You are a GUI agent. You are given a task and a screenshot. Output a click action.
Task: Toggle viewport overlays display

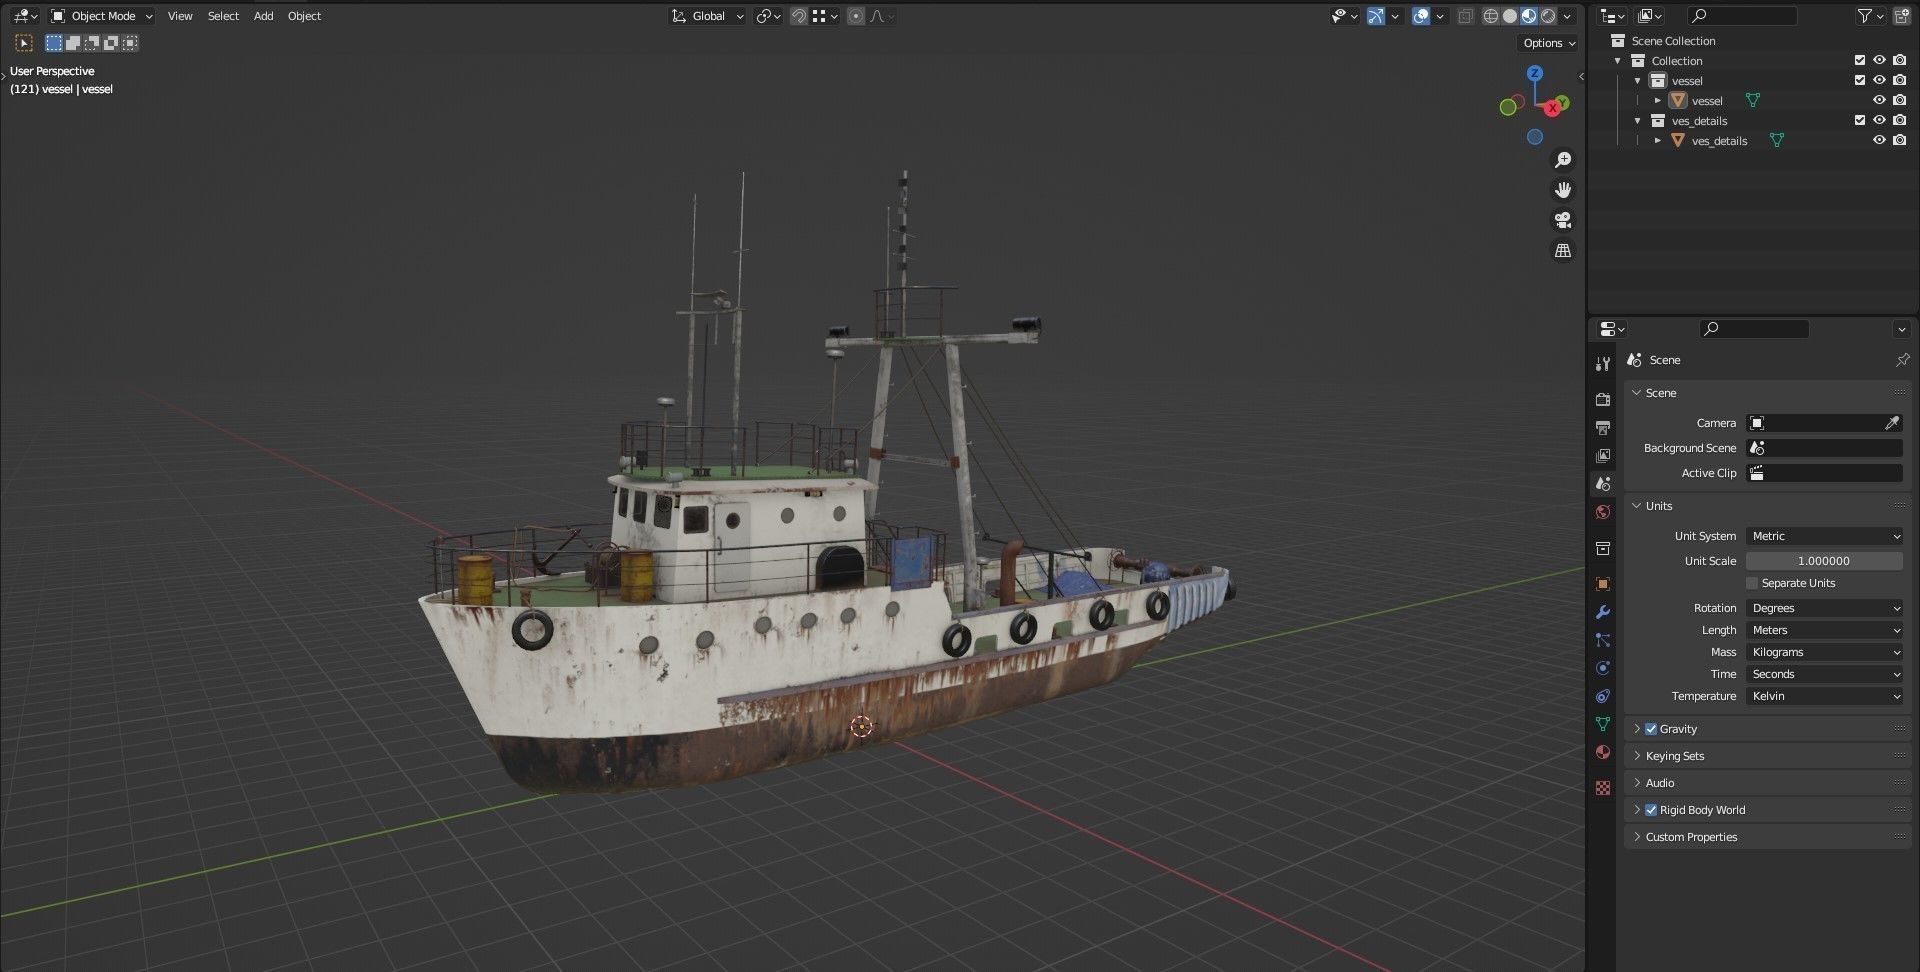click(x=1421, y=16)
